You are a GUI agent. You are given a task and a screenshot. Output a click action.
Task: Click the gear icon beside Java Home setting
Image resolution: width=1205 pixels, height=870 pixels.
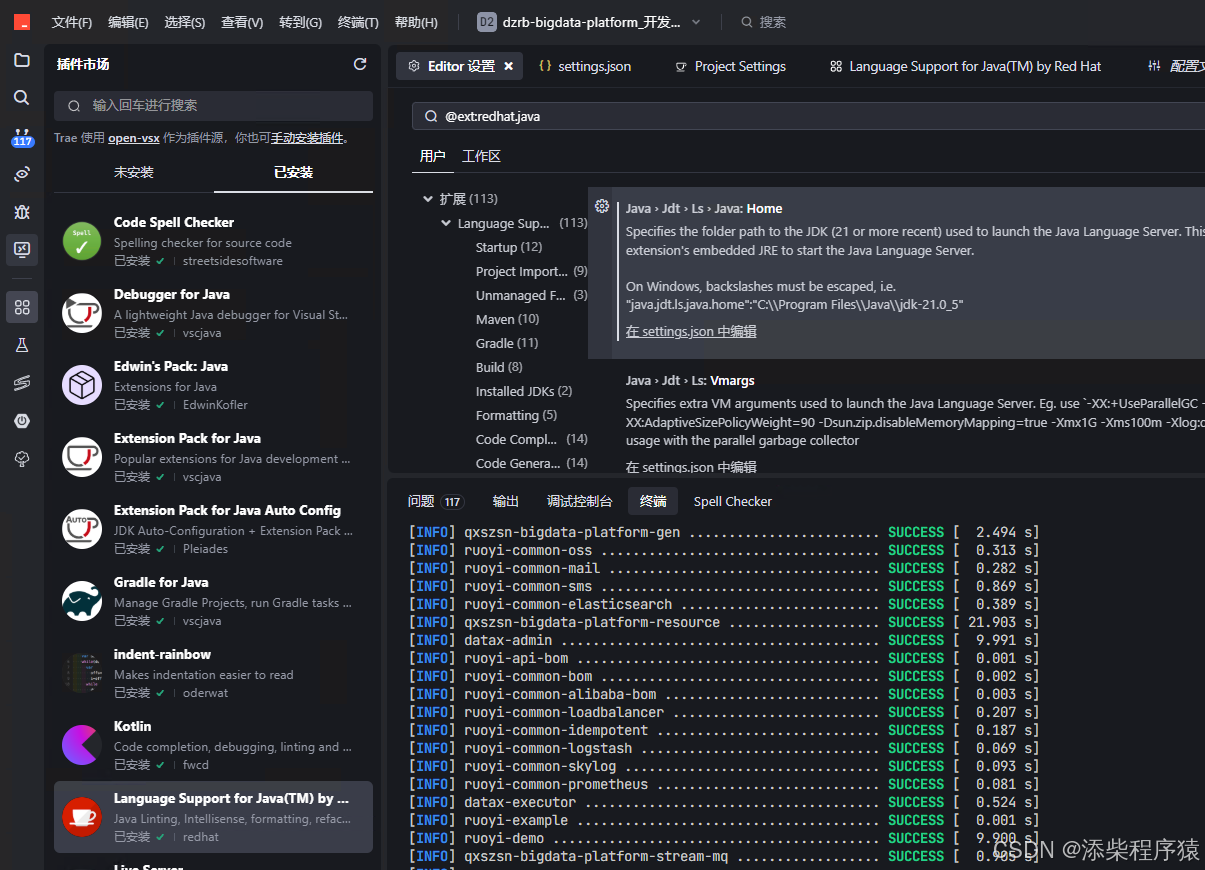point(602,206)
